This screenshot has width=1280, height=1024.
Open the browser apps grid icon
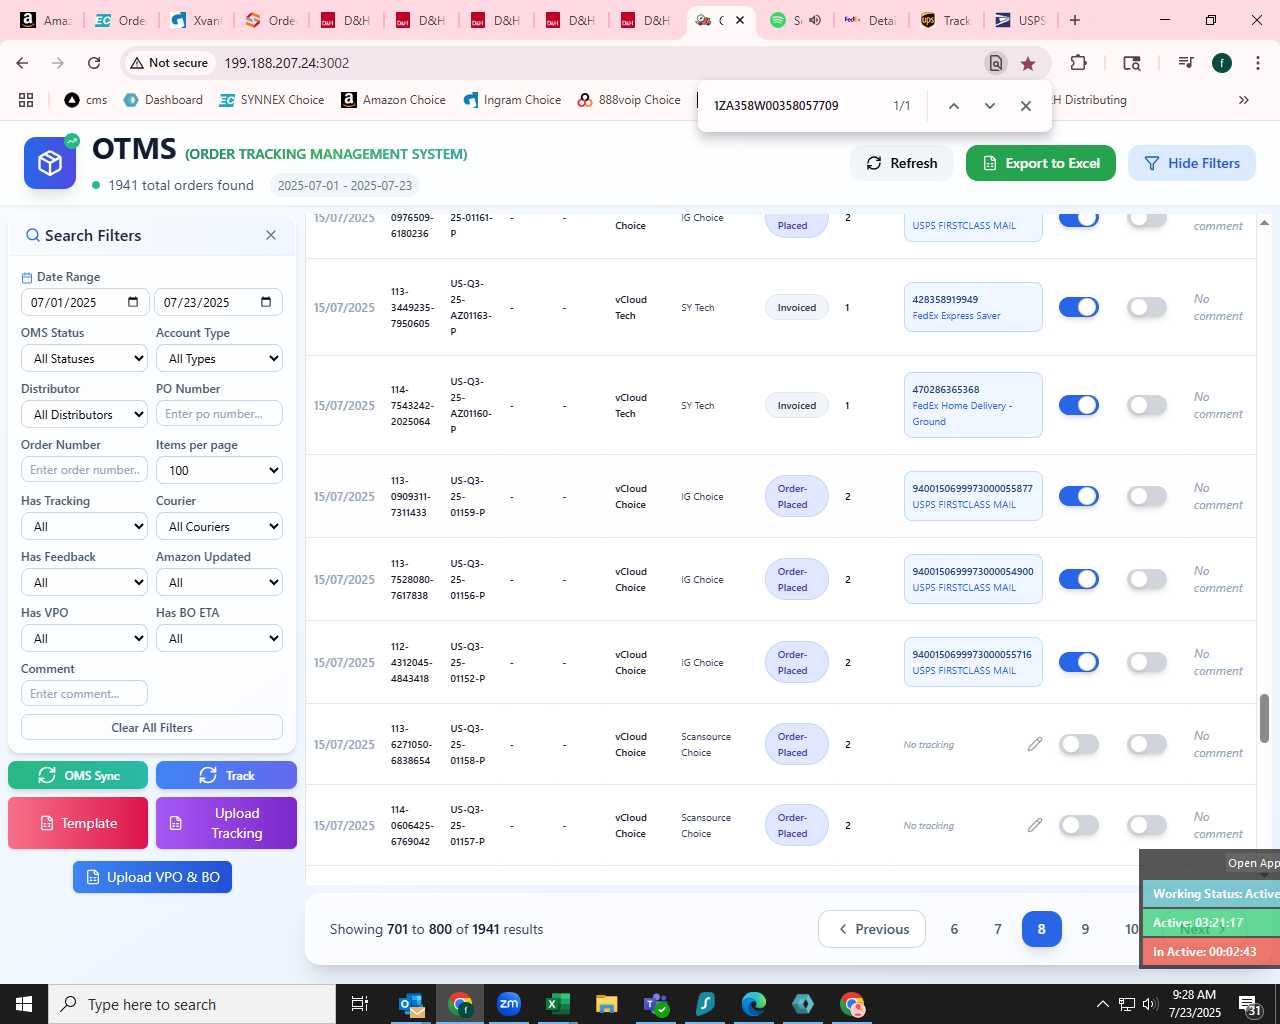coord(26,100)
